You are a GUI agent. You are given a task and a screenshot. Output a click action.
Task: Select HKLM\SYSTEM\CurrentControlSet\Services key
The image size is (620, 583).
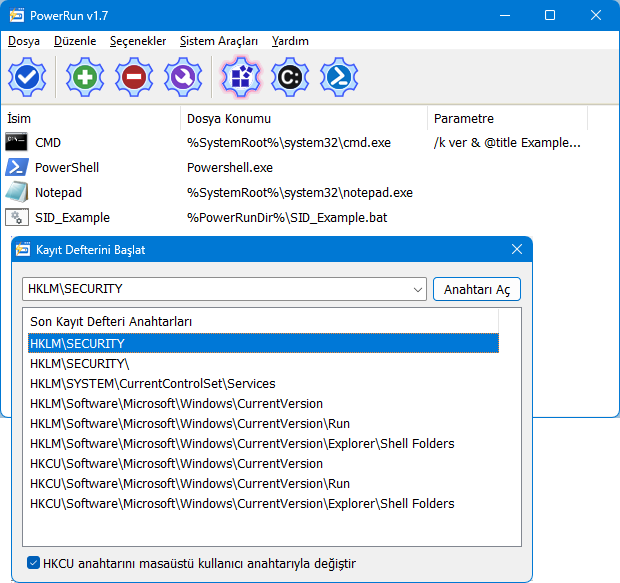[x=263, y=383]
